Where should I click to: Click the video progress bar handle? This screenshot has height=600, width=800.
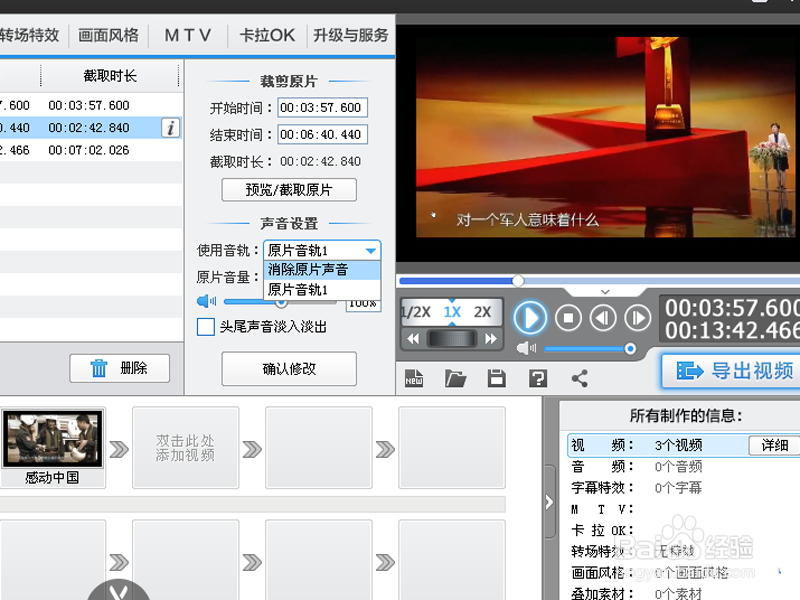click(x=518, y=281)
